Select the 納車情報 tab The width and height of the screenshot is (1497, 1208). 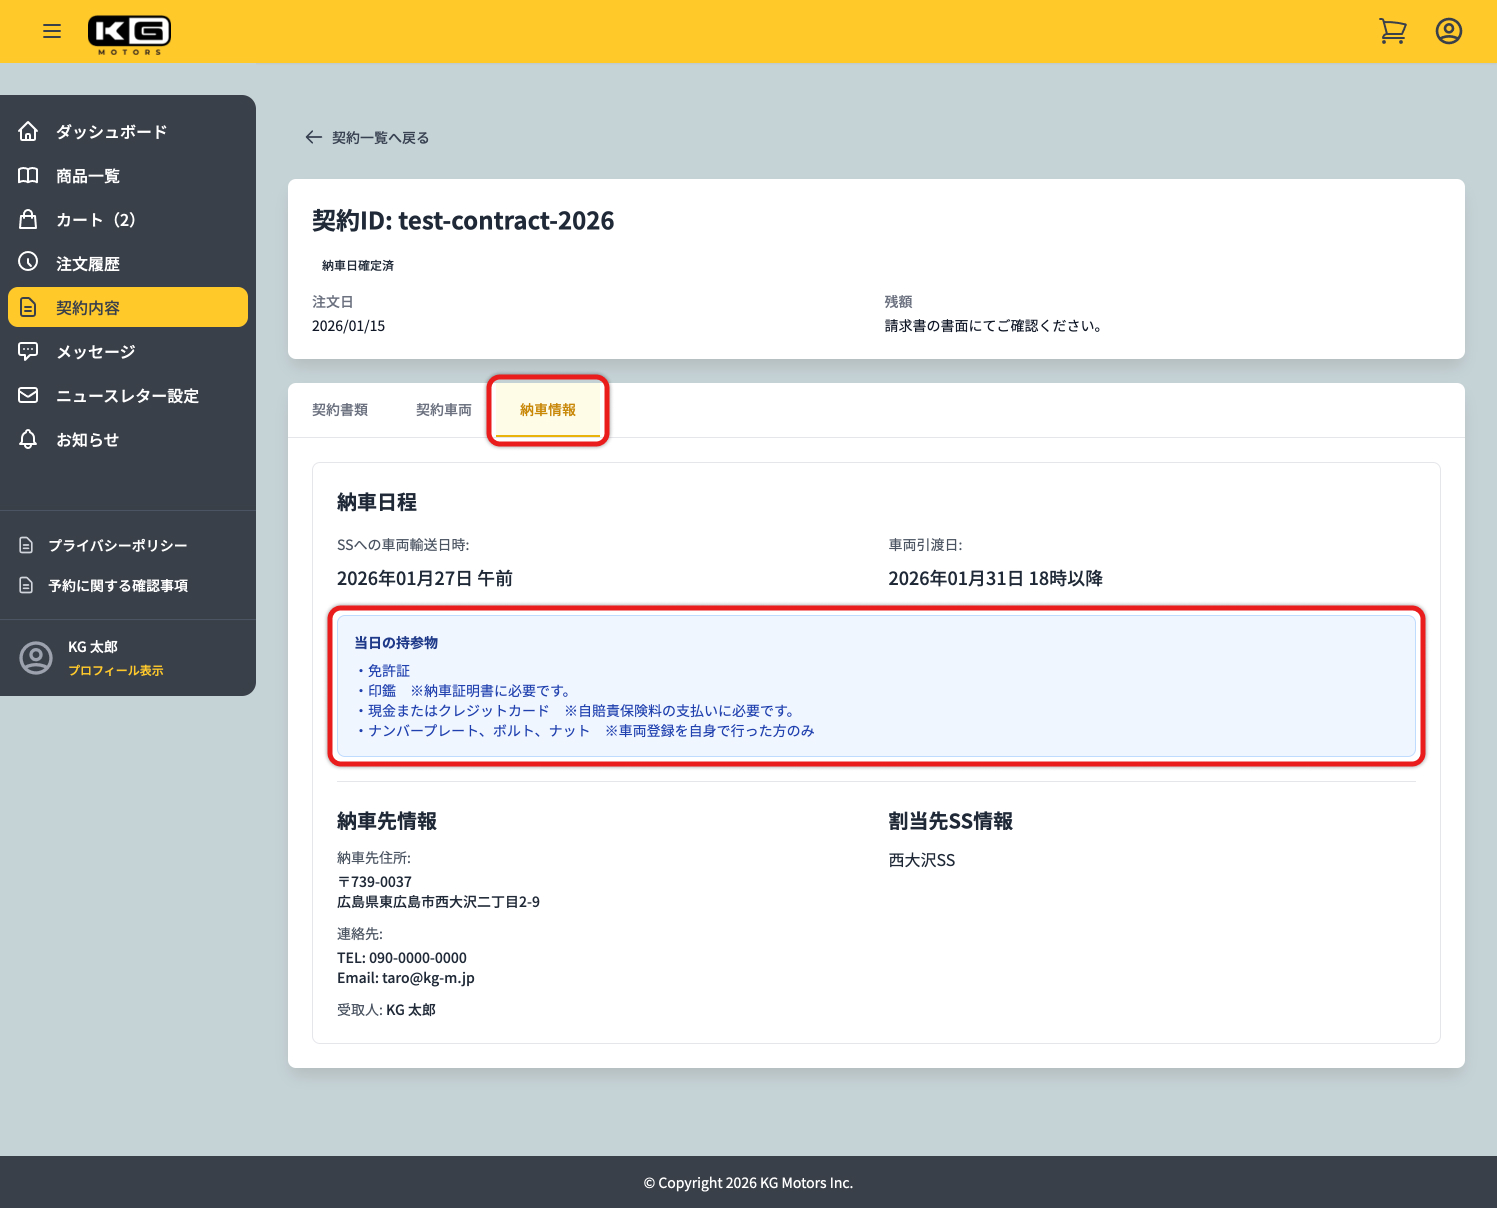click(x=548, y=410)
